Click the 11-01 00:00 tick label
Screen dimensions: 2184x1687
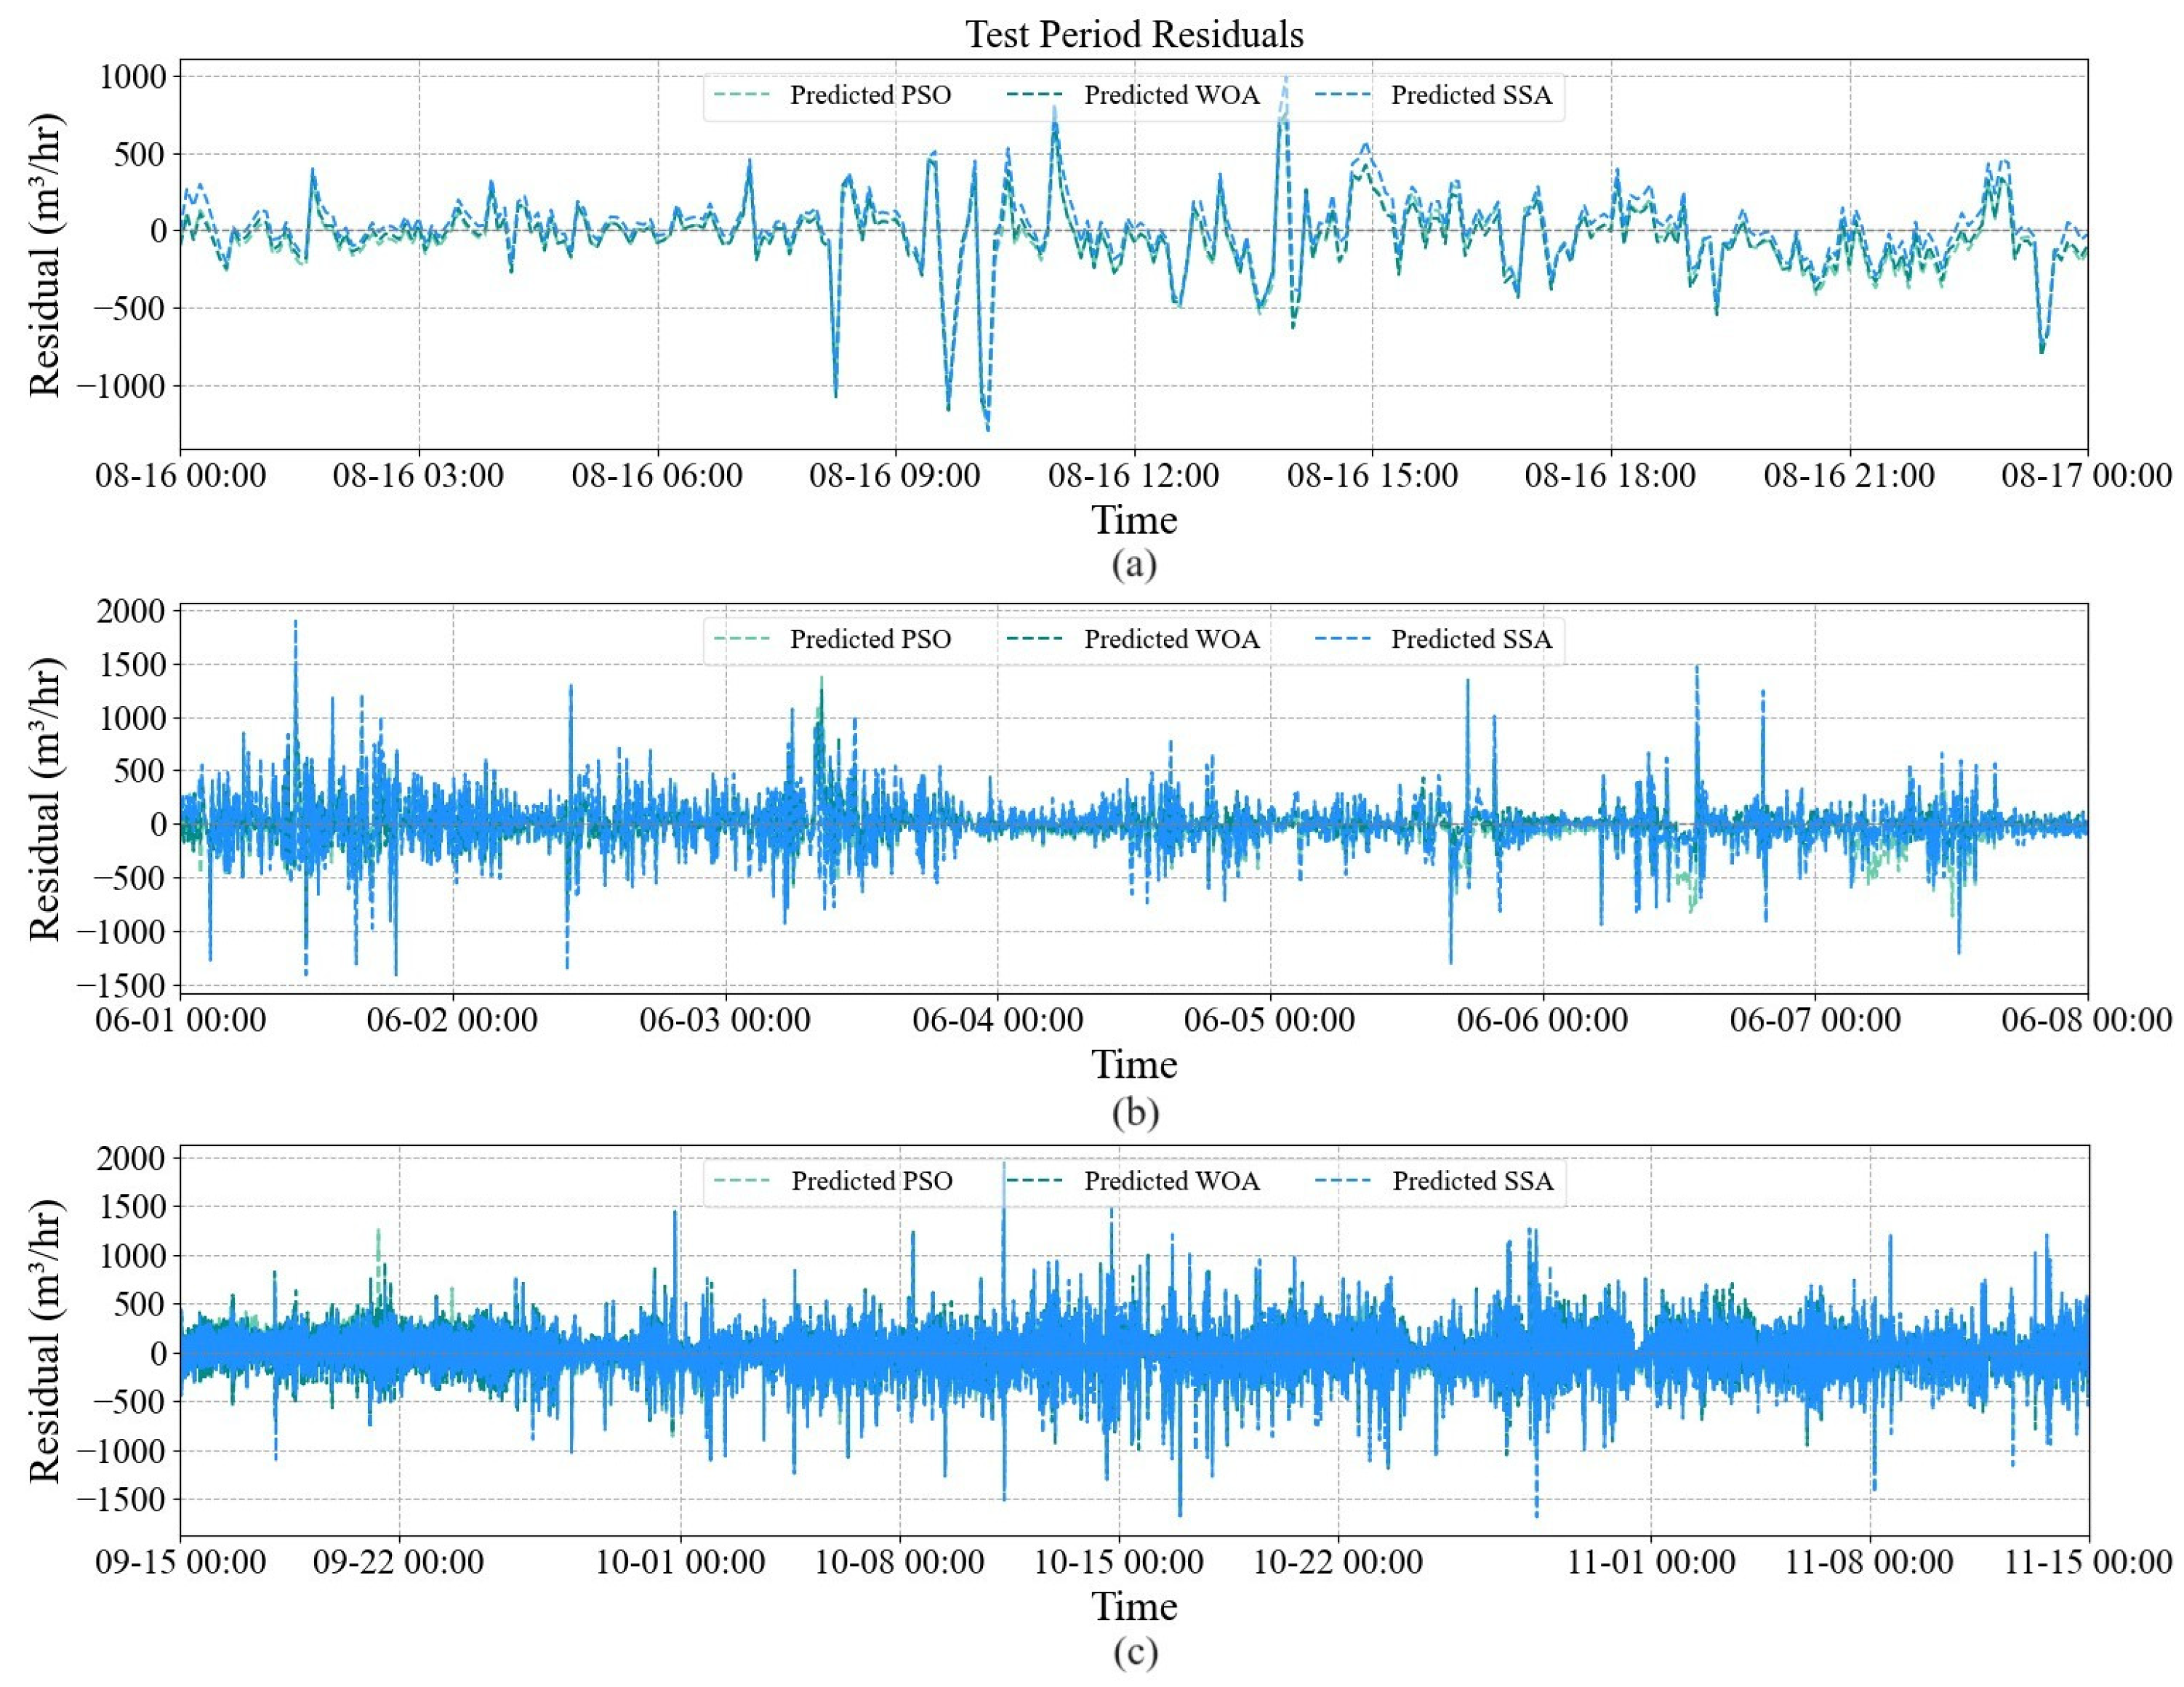point(1650,1562)
